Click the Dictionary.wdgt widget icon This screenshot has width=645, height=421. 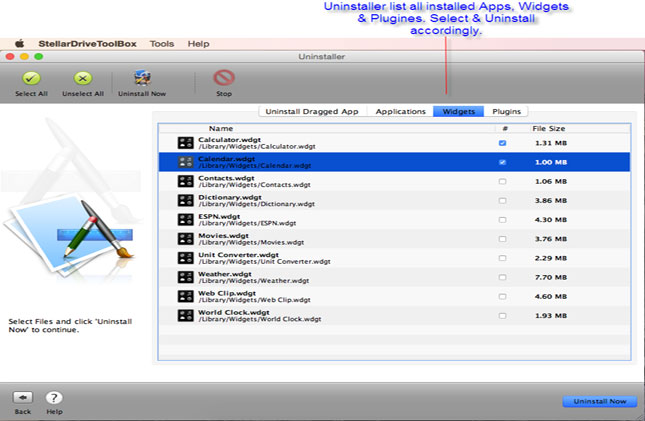(186, 200)
